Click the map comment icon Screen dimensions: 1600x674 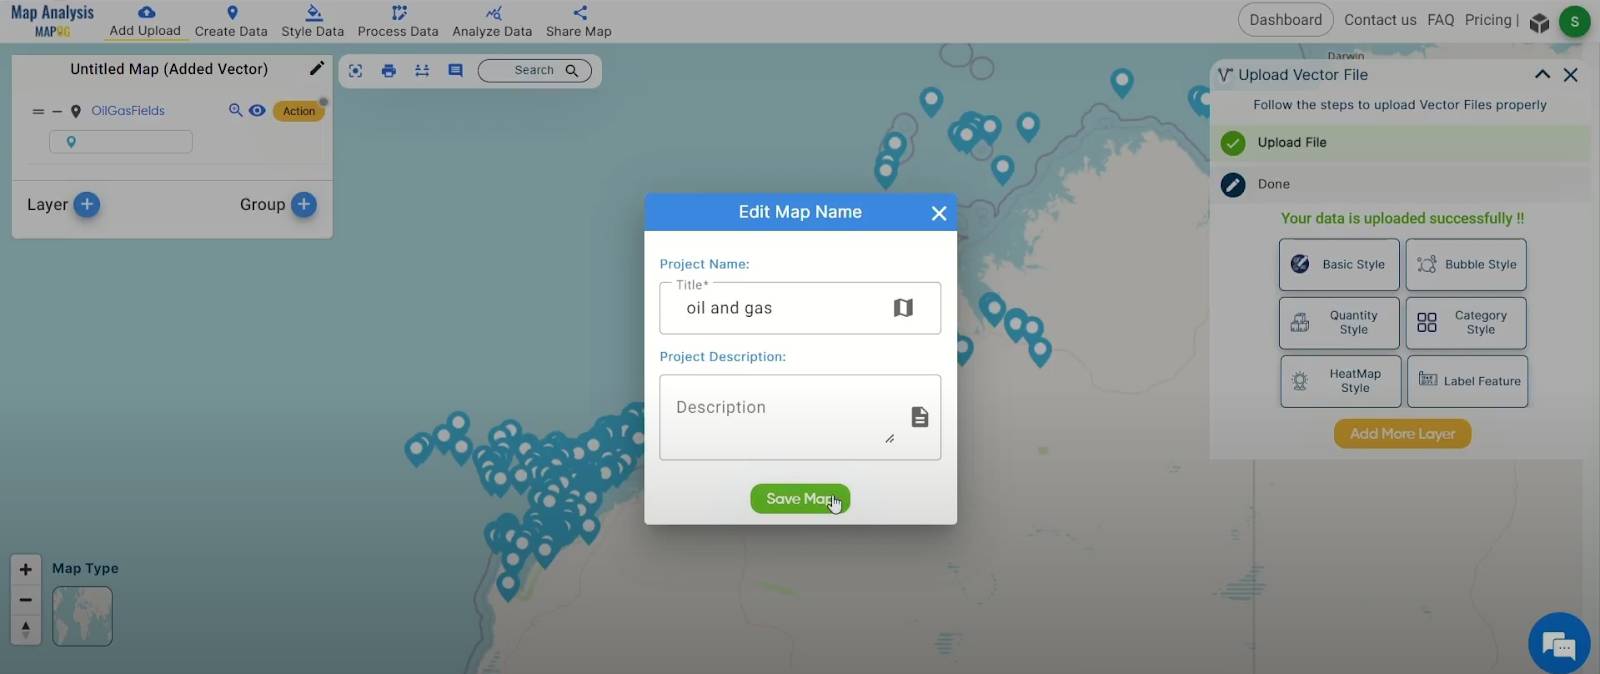point(456,70)
